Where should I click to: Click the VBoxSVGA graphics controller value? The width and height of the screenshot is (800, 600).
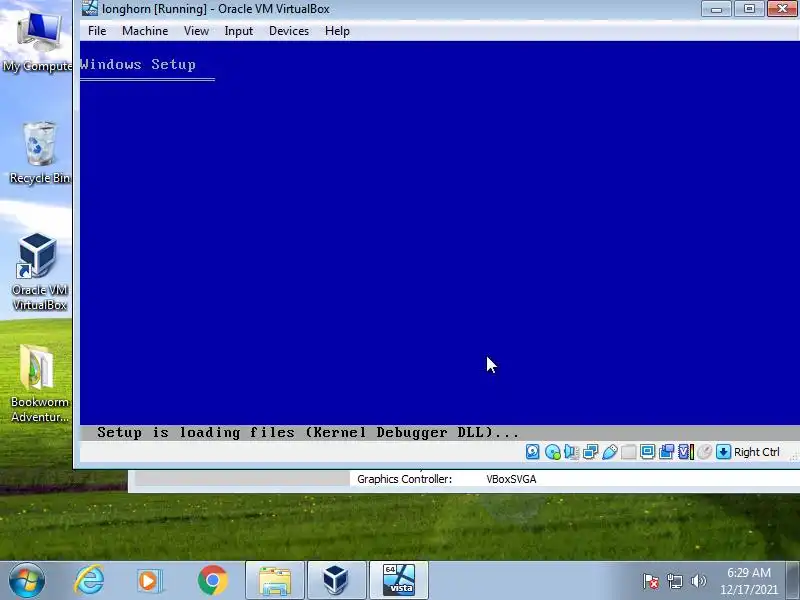pyautogui.click(x=511, y=479)
